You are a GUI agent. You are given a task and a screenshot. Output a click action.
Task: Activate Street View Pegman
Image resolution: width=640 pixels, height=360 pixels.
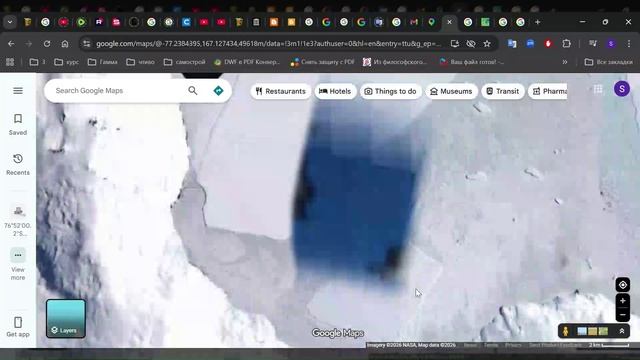565,331
